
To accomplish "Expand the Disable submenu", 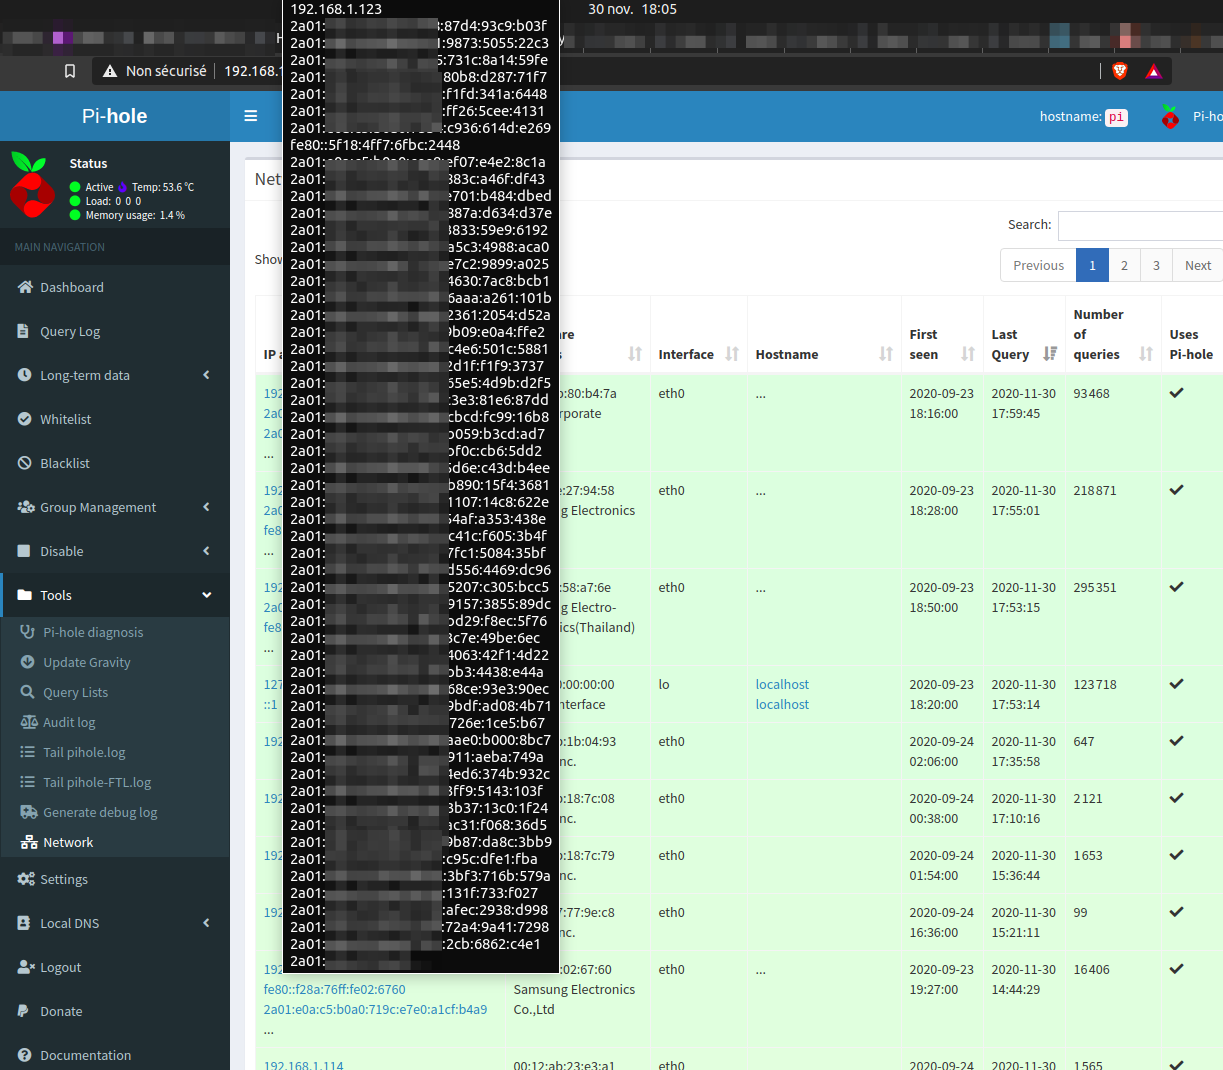I will (x=115, y=551).
